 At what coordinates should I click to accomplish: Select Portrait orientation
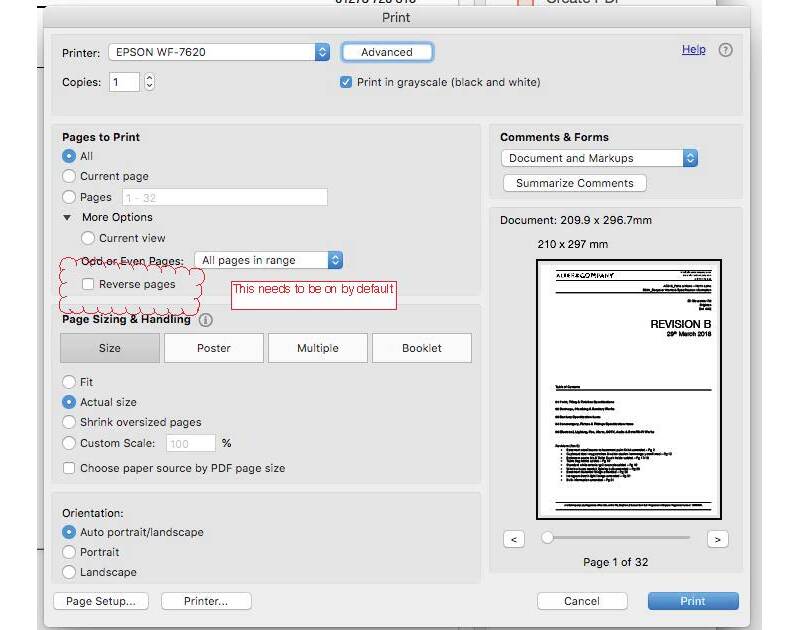[x=69, y=552]
